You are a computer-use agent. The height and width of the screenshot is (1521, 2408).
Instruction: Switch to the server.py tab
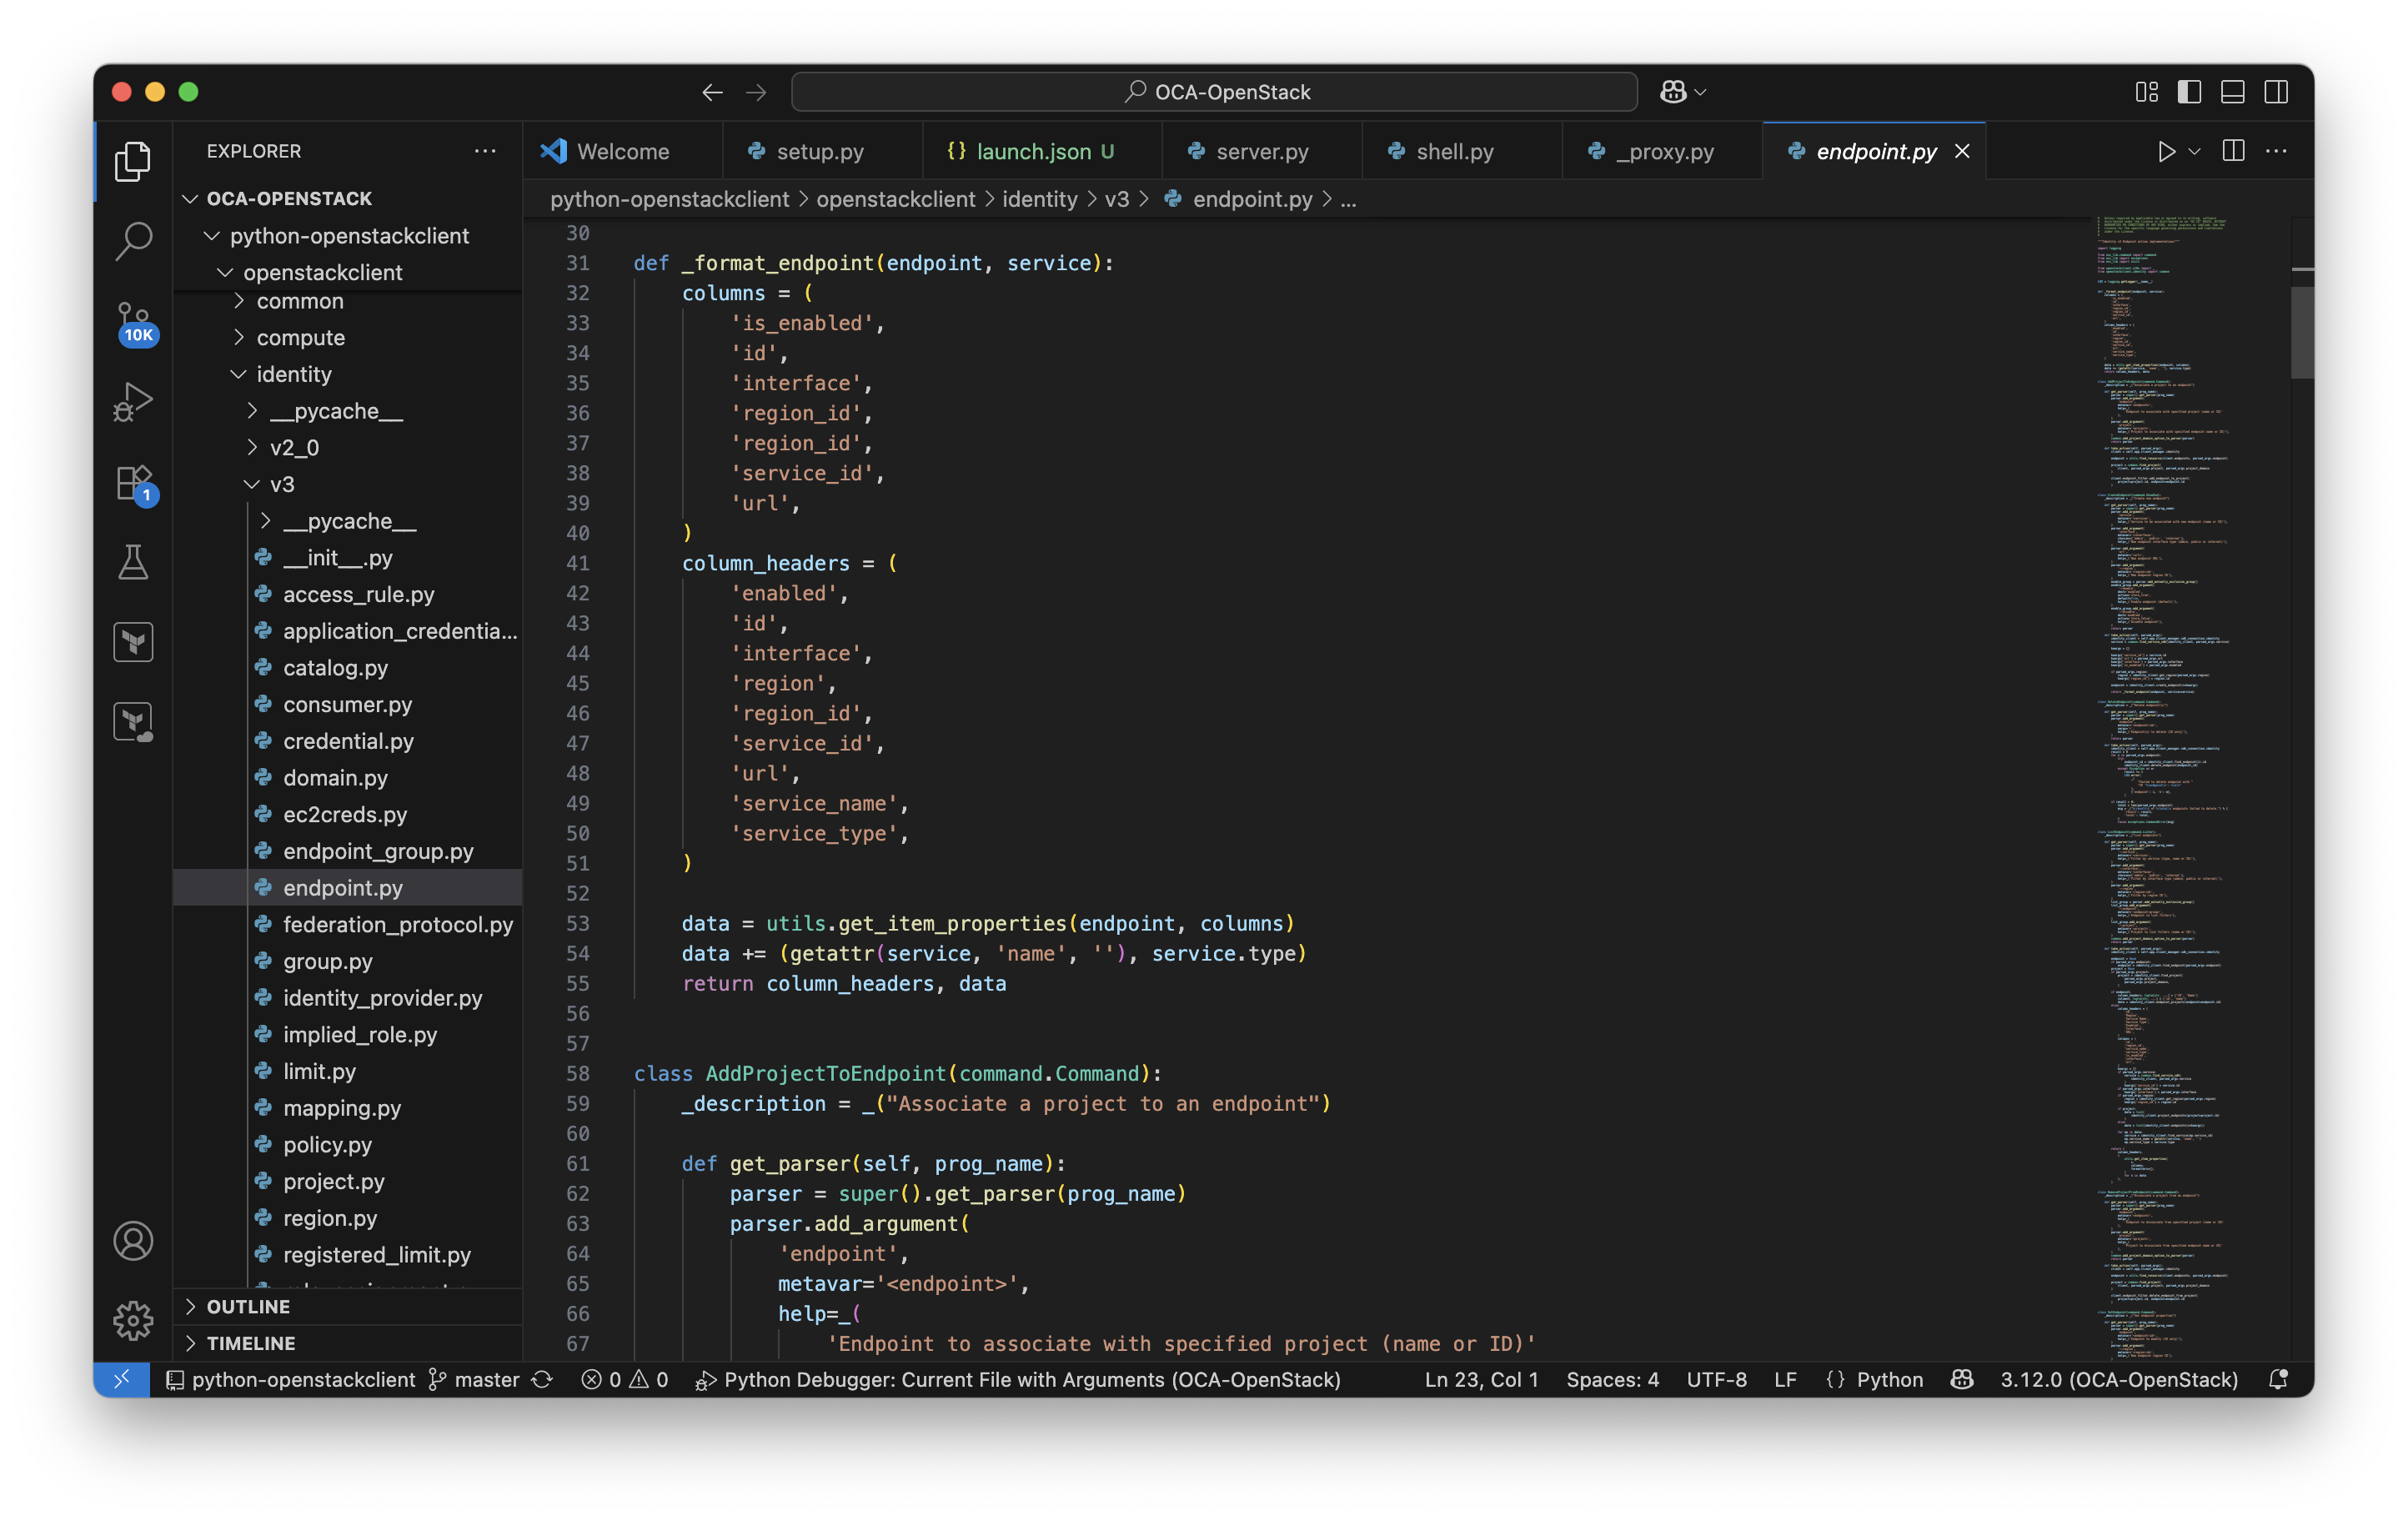click(x=1261, y=151)
